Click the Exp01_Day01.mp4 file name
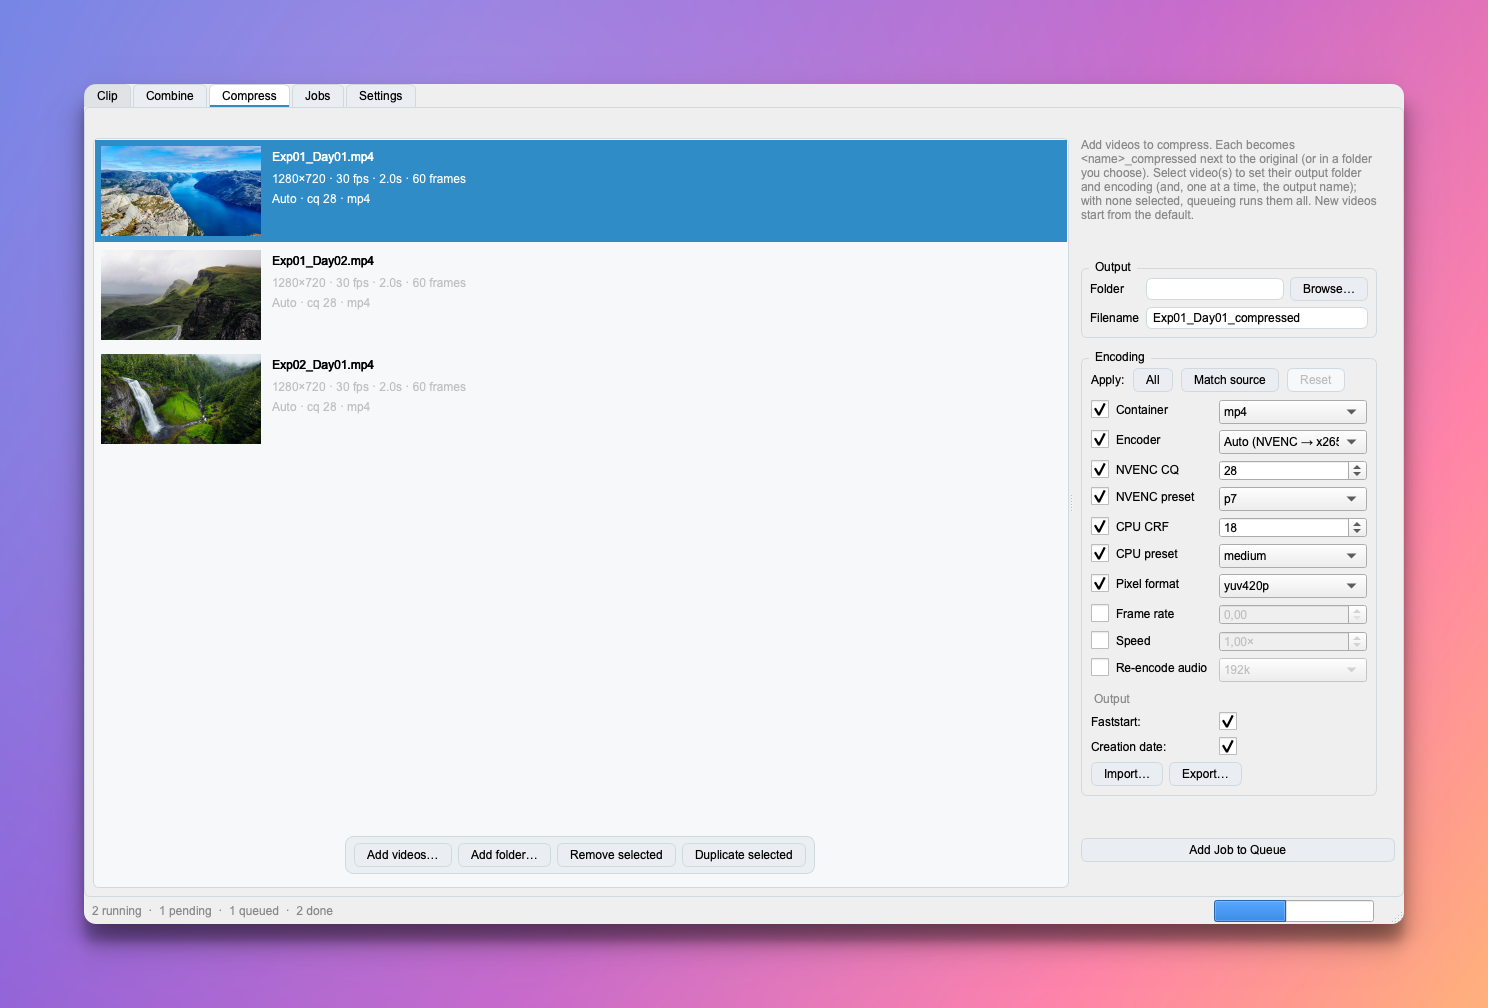This screenshot has height=1008, width=1488. click(323, 157)
